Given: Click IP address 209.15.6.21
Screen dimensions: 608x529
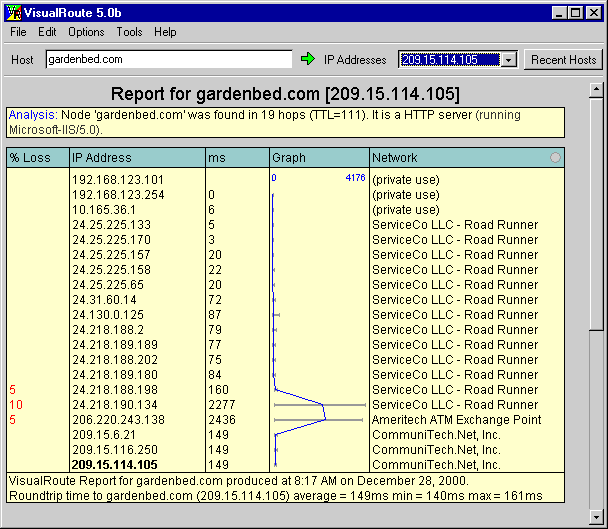Looking at the screenshot, I should click(104, 435).
